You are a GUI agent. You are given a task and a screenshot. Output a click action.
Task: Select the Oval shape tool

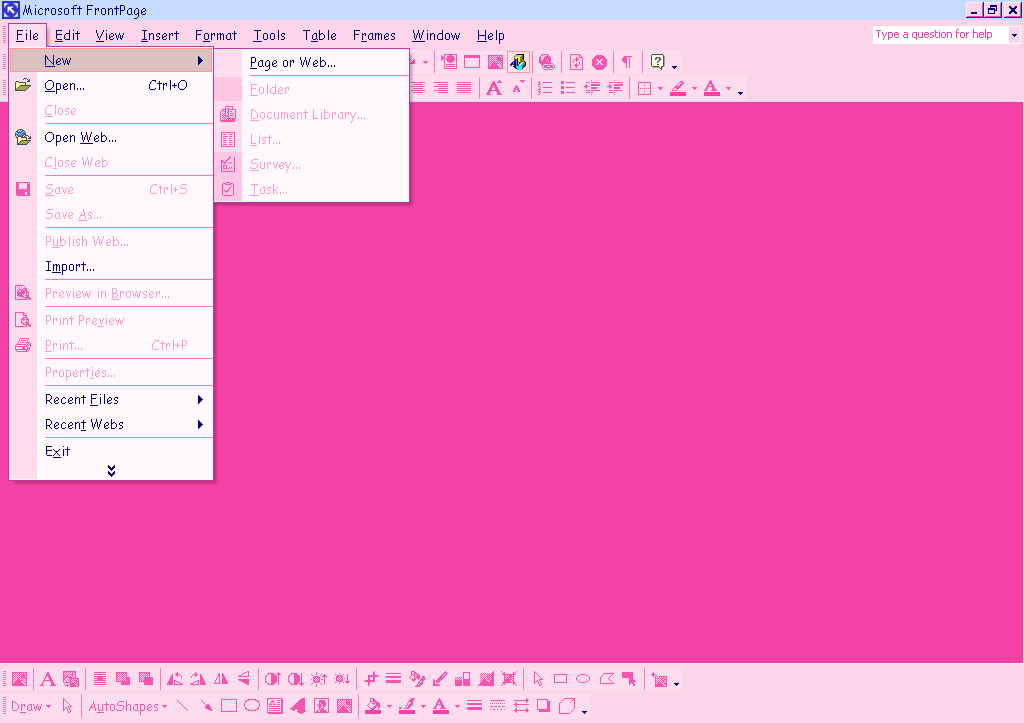[252, 706]
